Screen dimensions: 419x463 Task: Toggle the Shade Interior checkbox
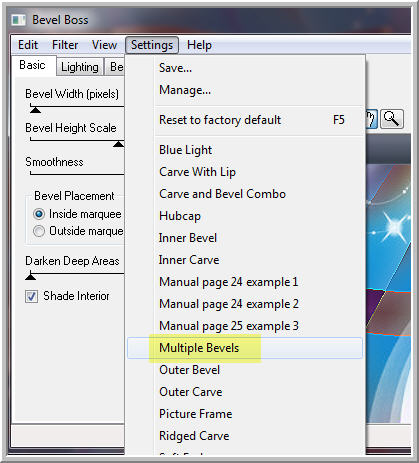coord(31,296)
